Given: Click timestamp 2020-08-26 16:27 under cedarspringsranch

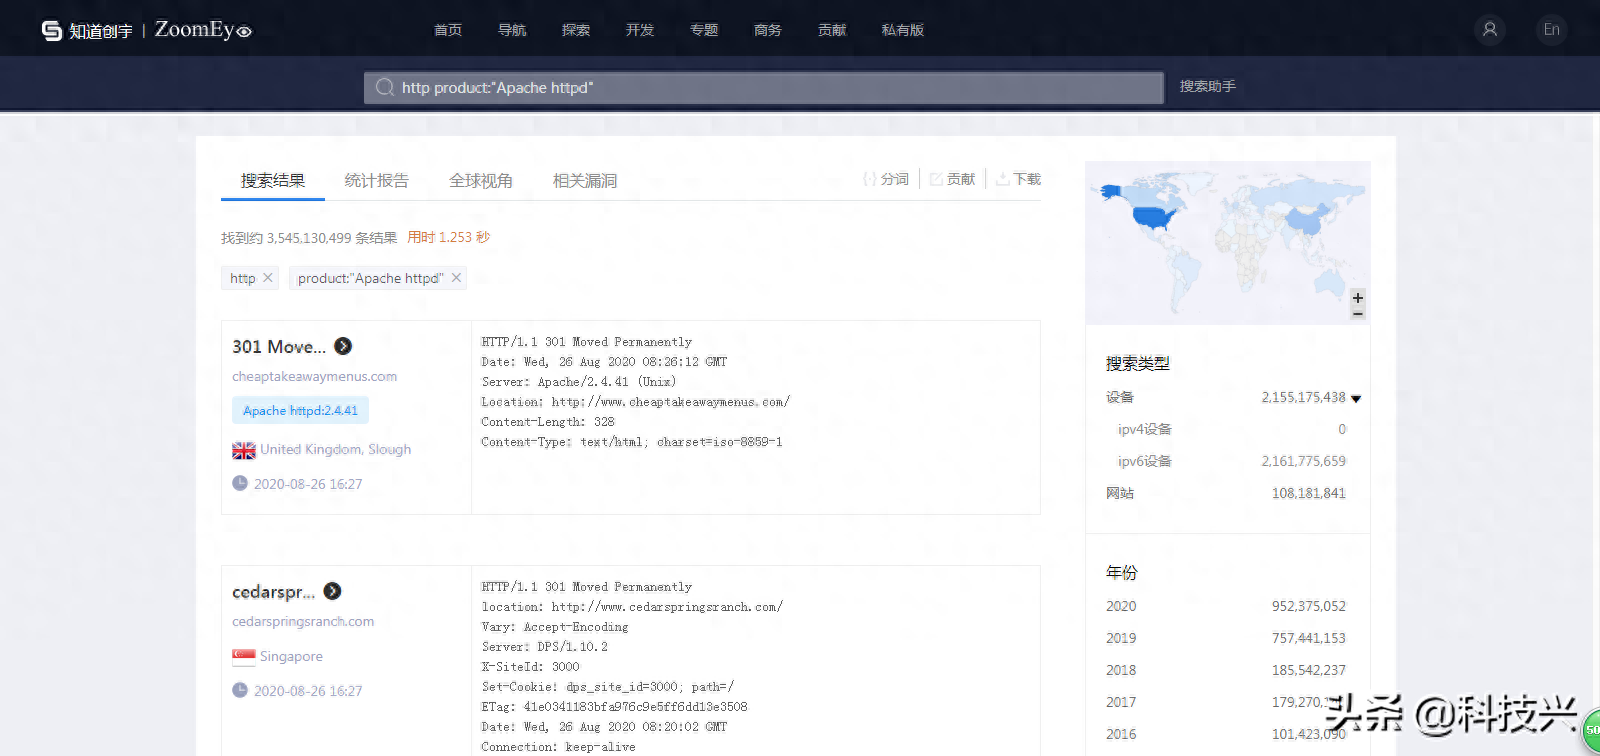Looking at the screenshot, I should 308,691.
